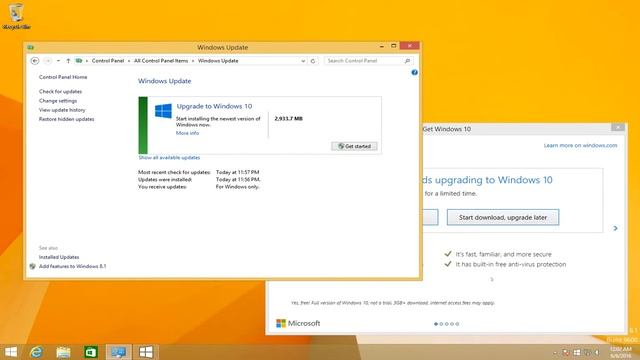Go back in Windows Update navigation
This screenshot has height=360, width=640.
pyautogui.click(x=35, y=61)
